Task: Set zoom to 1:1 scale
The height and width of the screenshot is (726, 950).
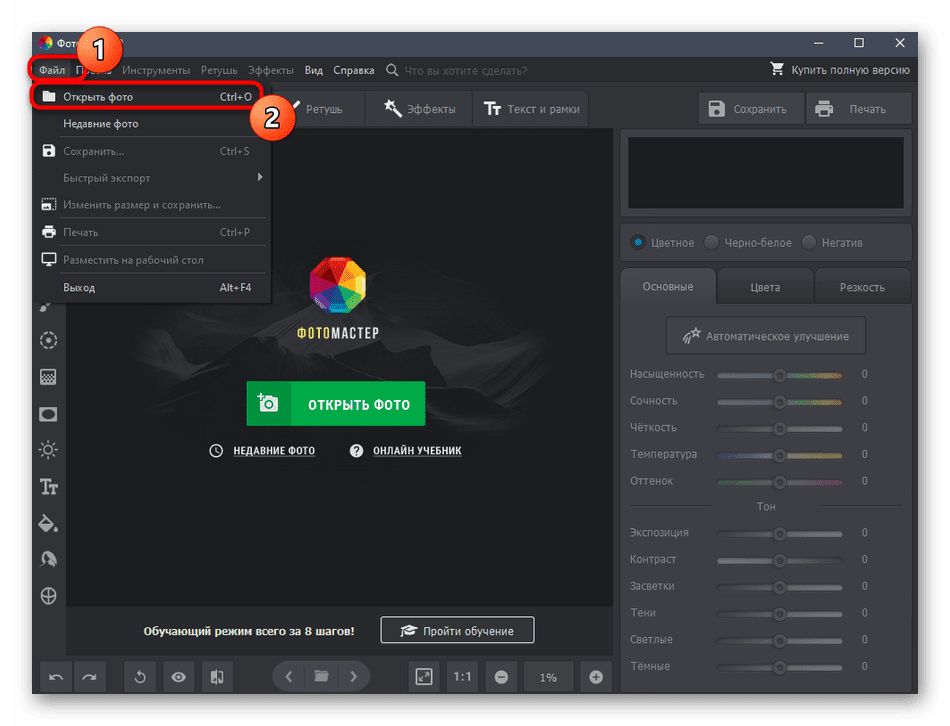Action: tap(462, 677)
